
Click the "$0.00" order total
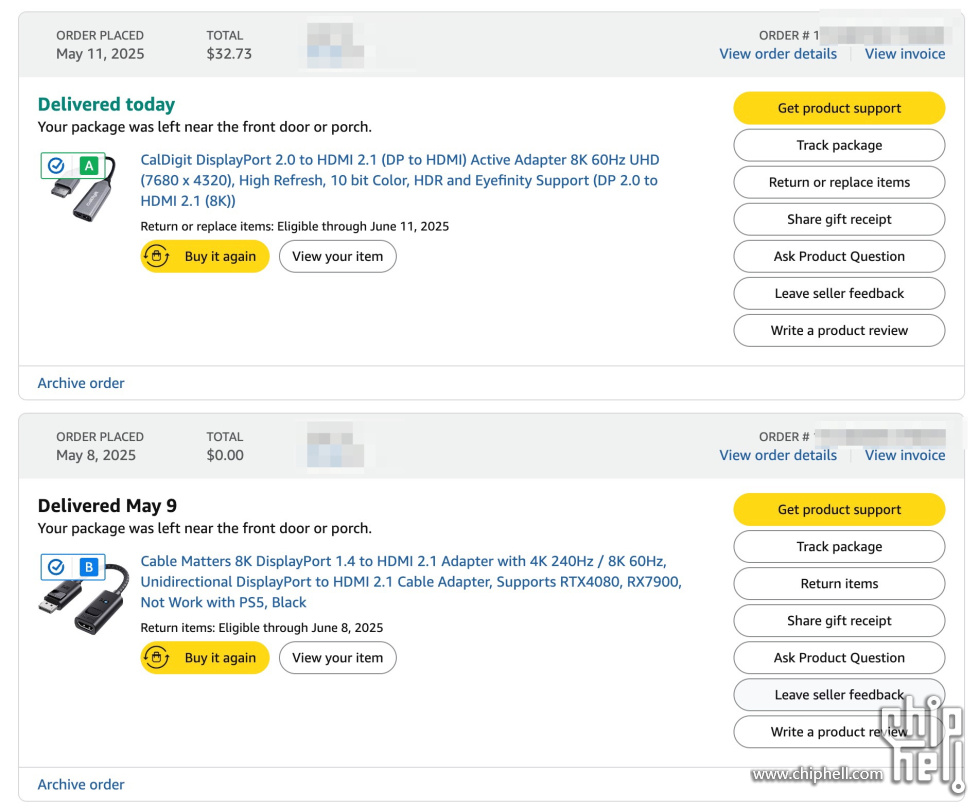[225, 456]
